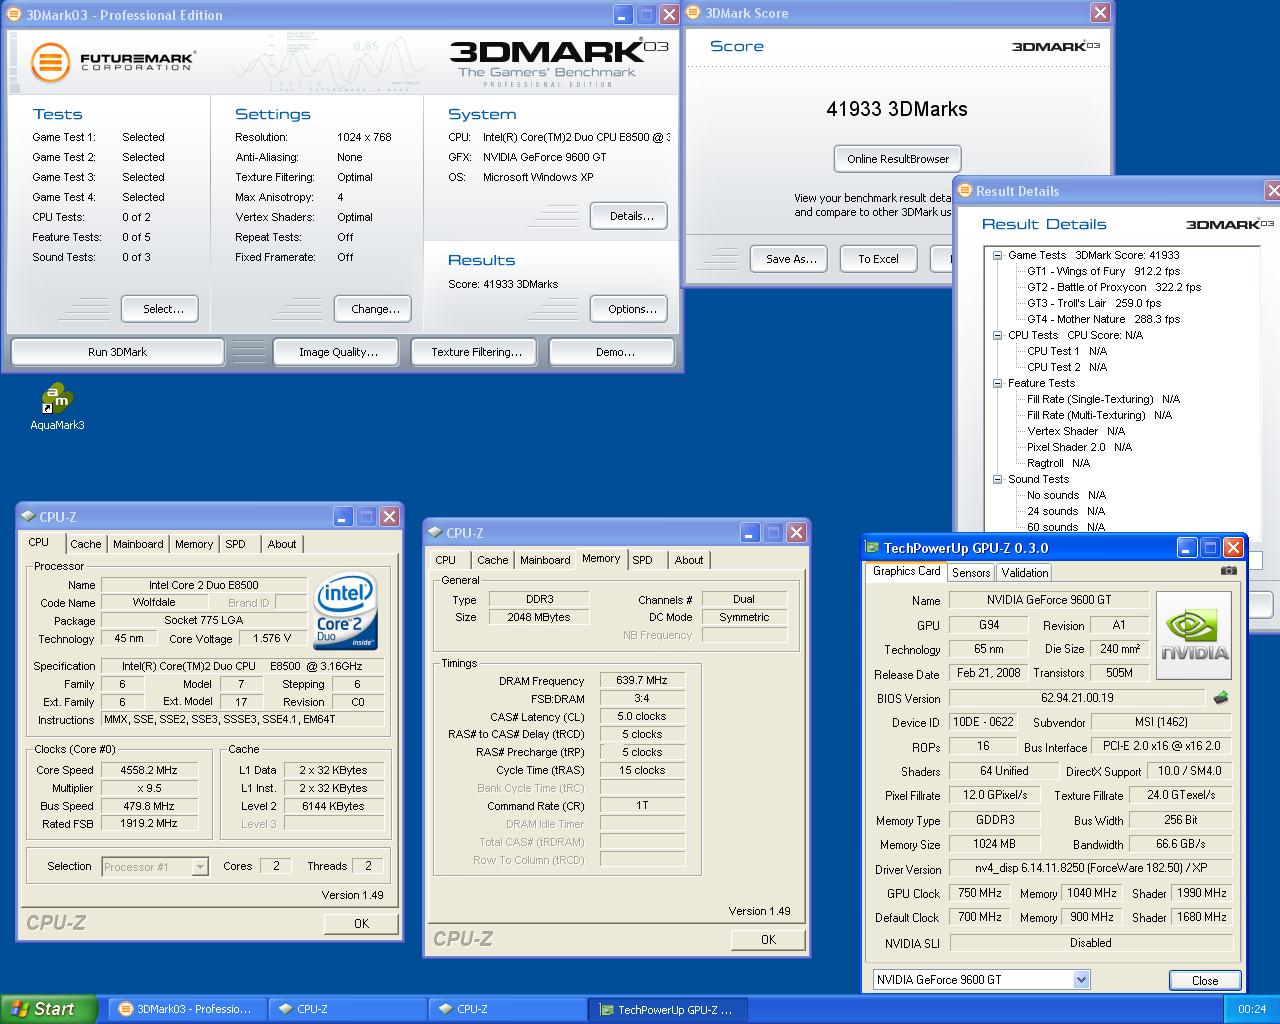Open the GPU selection dropdown in GPU-Z
The width and height of the screenshot is (1280, 1024).
[x=1081, y=980]
